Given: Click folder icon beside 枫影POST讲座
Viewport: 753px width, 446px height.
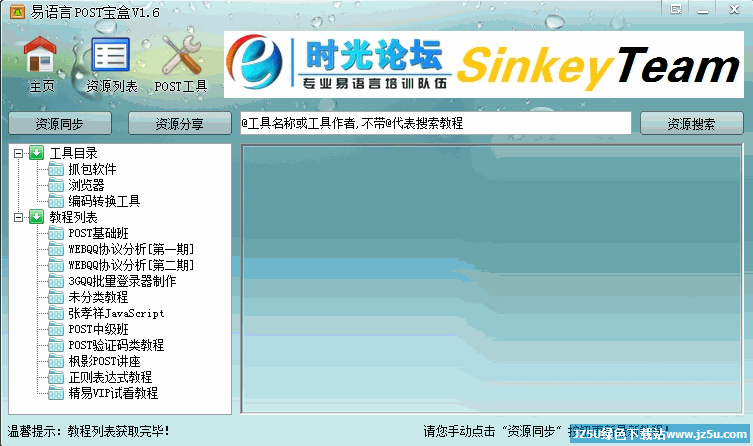Looking at the screenshot, I should tap(56, 361).
